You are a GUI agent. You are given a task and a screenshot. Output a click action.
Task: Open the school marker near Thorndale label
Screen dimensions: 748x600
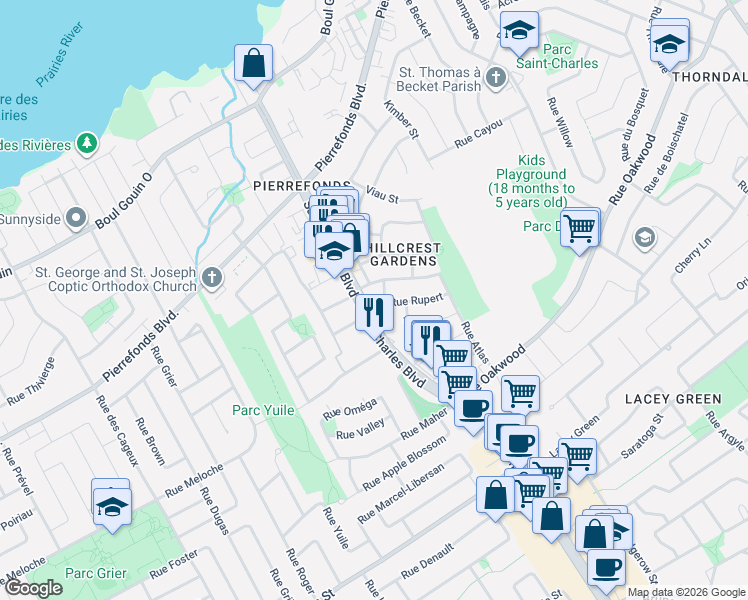(x=669, y=45)
